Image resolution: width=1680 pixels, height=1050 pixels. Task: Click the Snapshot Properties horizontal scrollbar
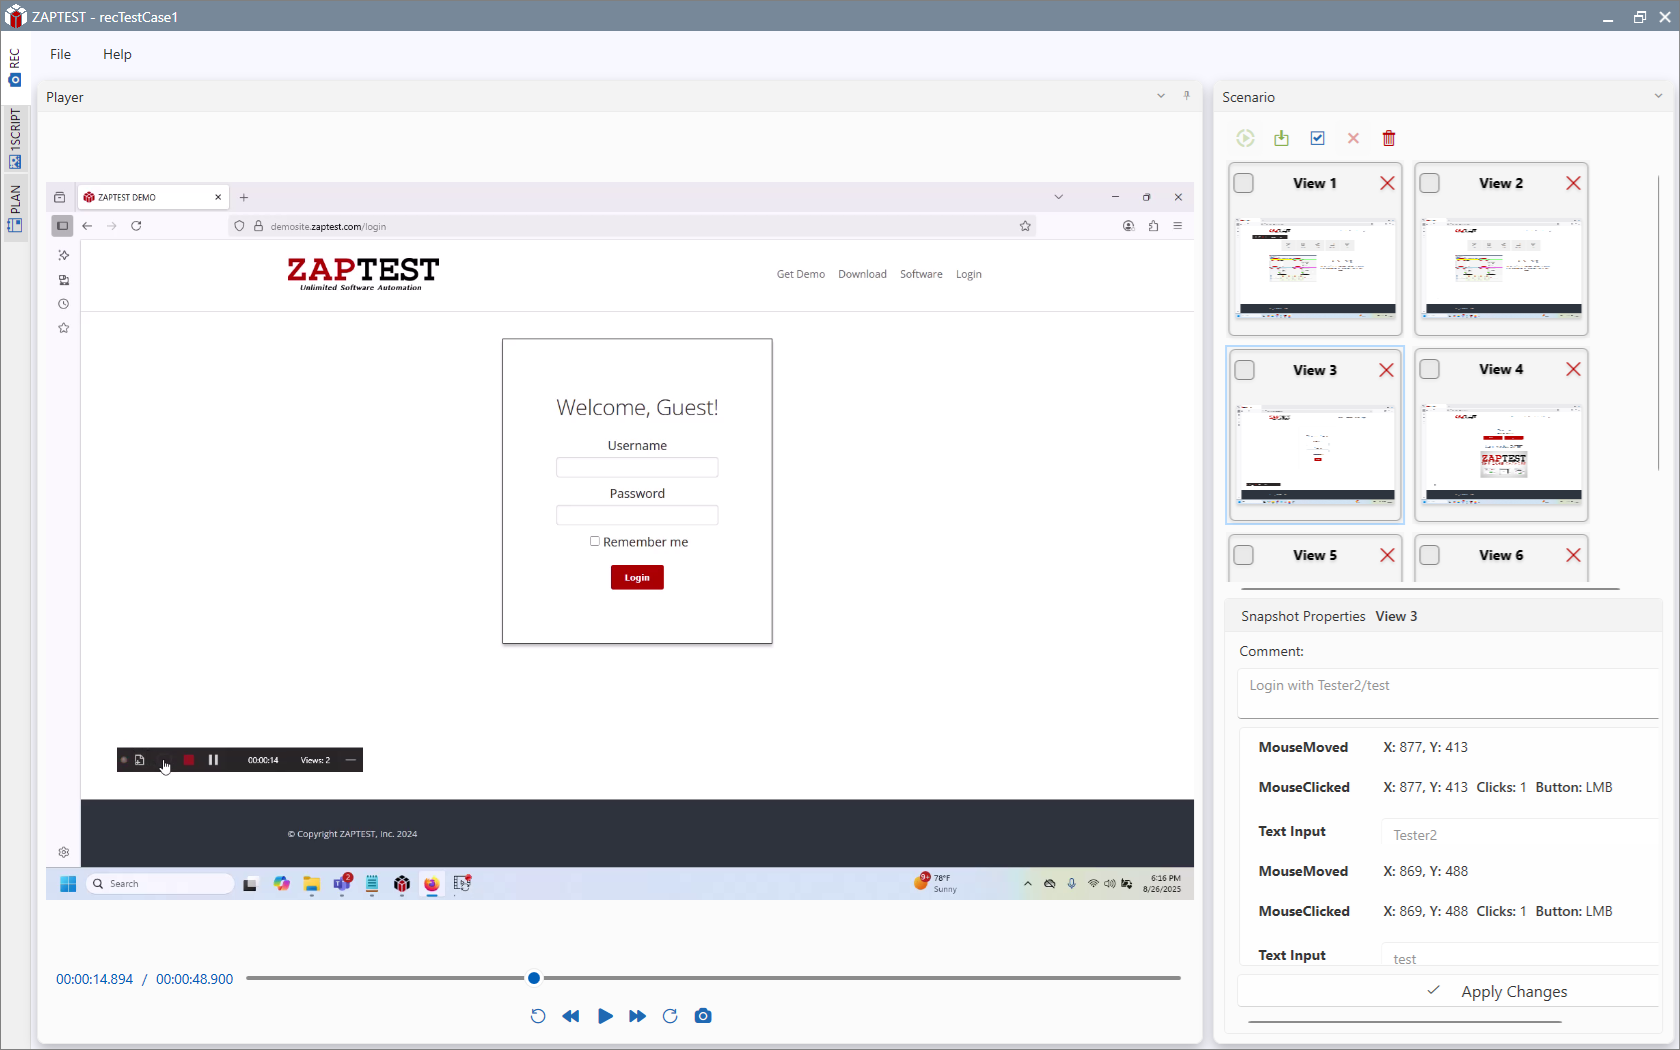[x=1405, y=1022]
